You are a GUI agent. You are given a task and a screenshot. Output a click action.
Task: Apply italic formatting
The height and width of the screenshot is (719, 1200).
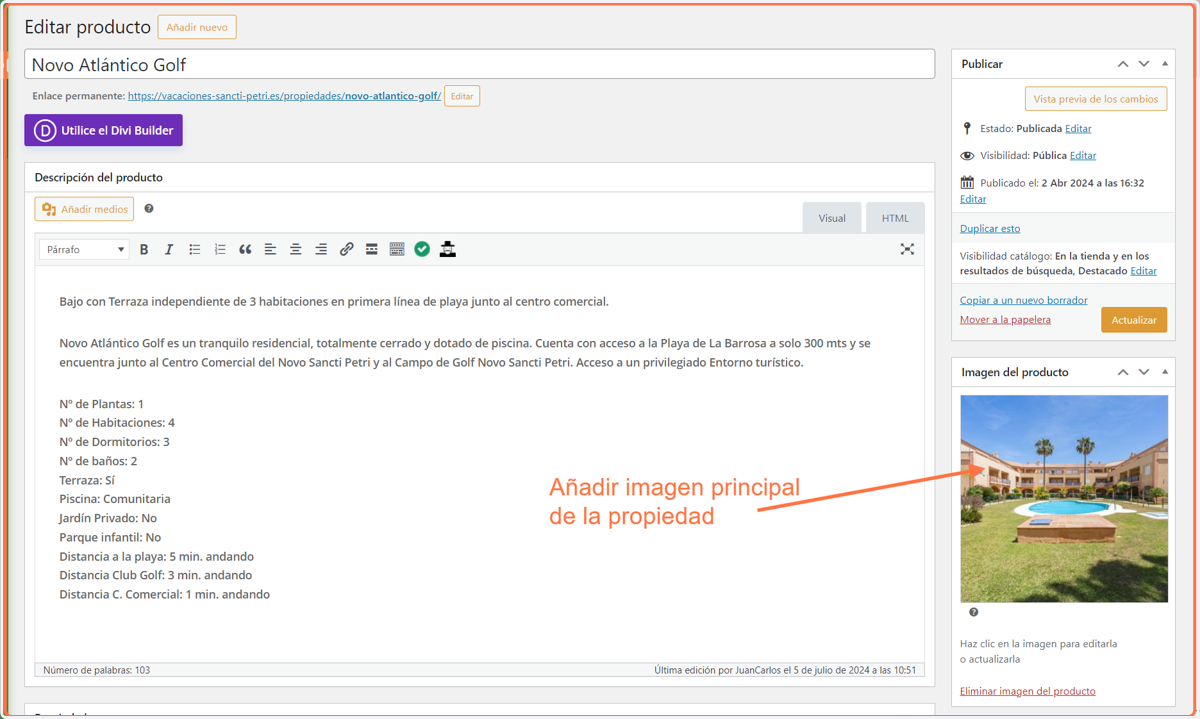tap(169, 249)
